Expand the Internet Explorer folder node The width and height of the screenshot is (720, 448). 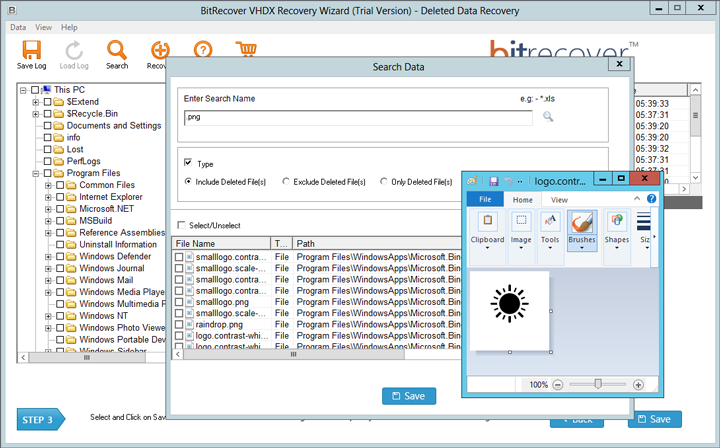(48, 197)
